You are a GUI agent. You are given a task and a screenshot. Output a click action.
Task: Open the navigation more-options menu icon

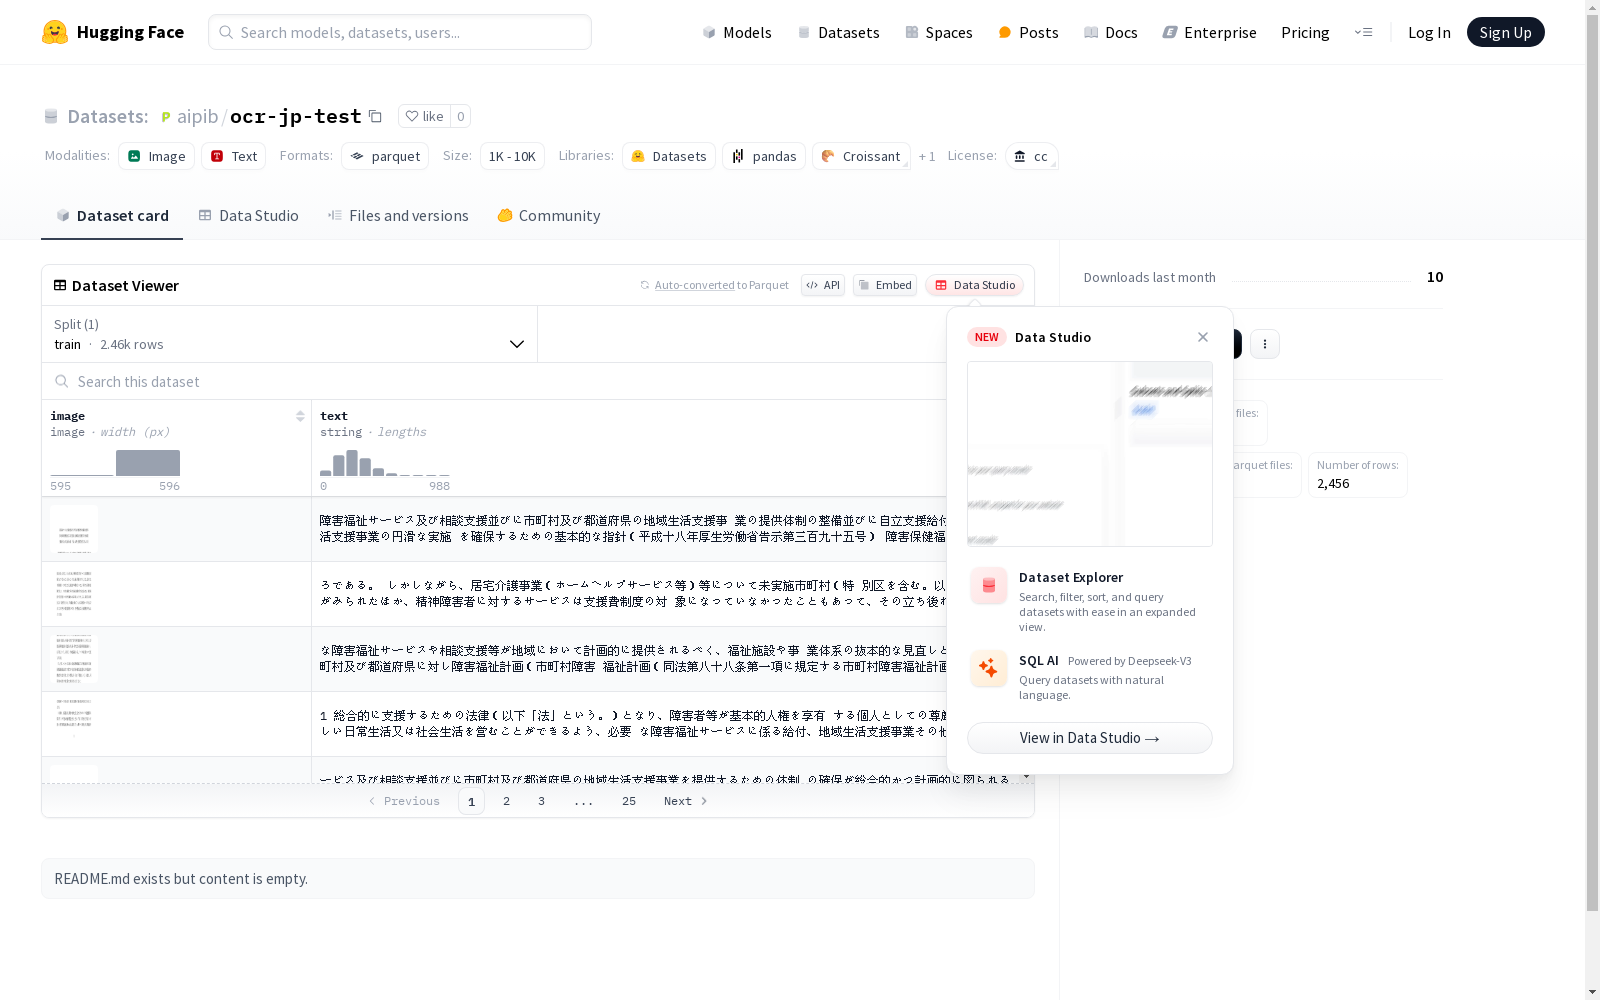pyautogui.click(x=1363, y=32)
